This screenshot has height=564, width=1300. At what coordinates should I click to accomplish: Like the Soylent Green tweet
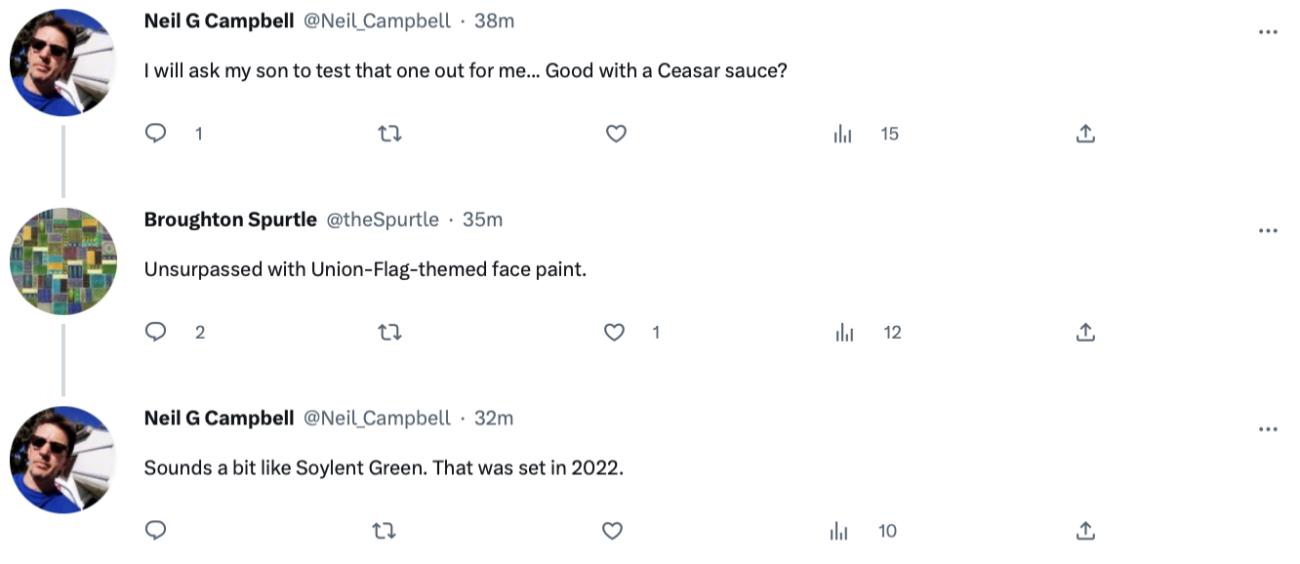[612, 530]
